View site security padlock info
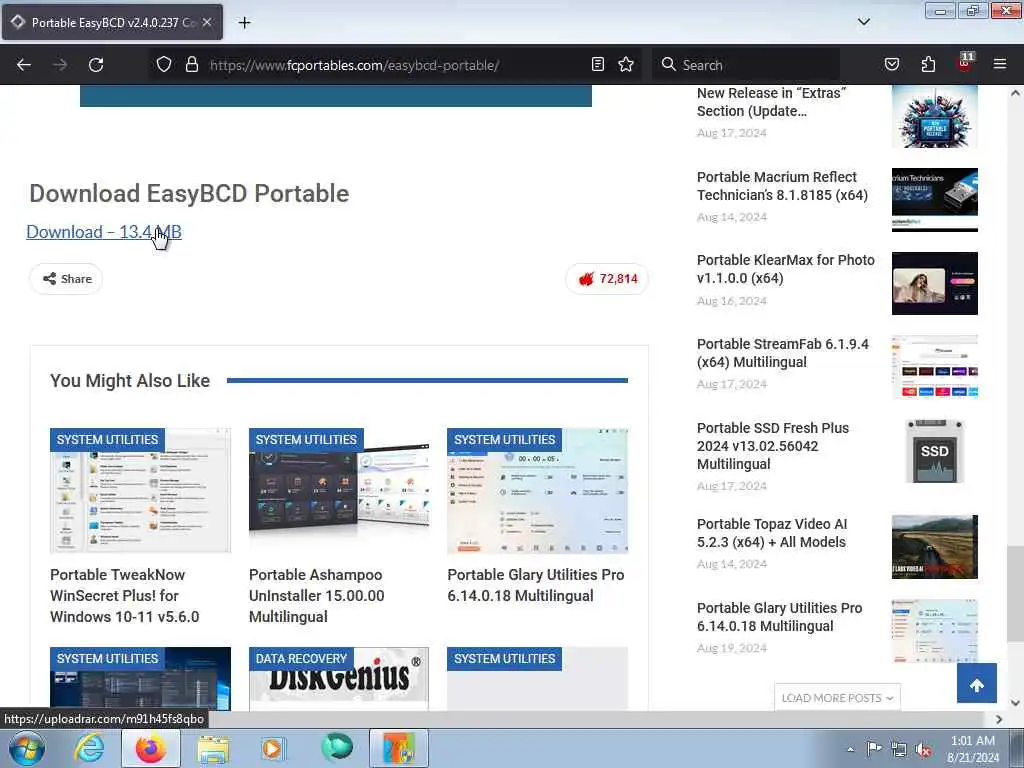This screenshot has height=768, width=1024. 191,65
